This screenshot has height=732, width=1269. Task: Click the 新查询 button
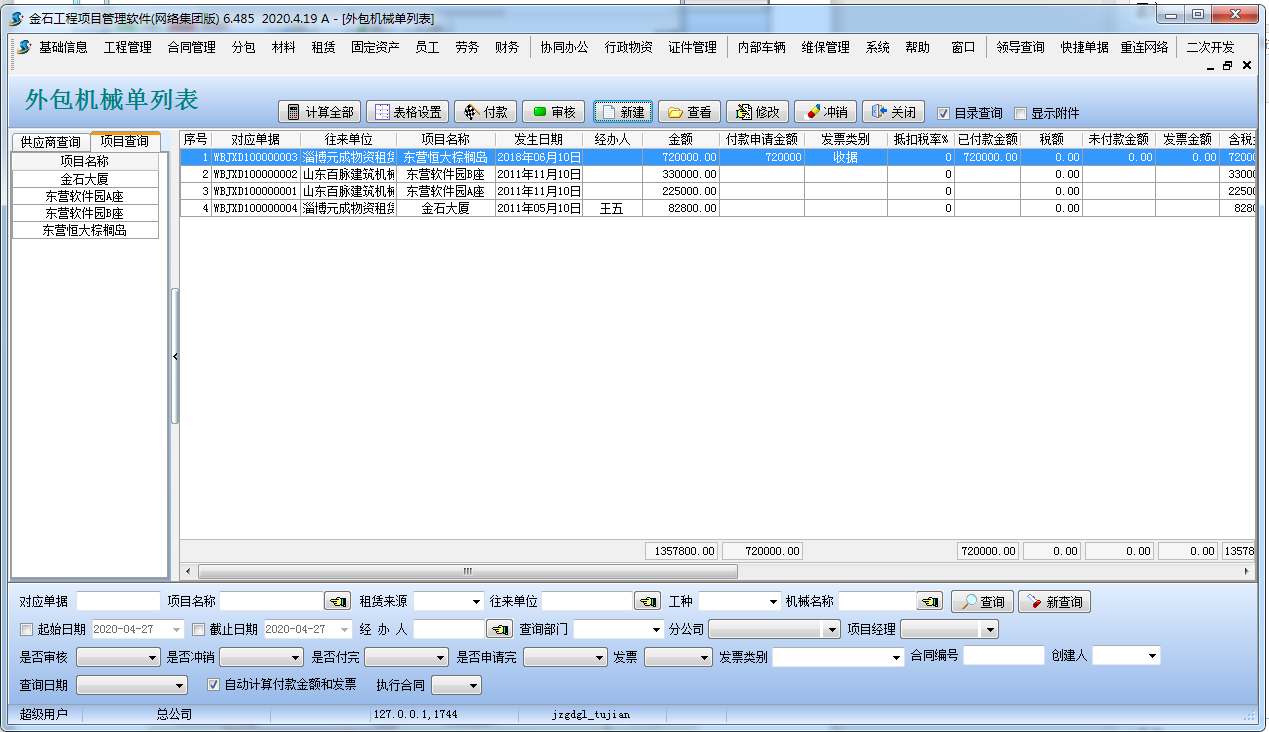[1054, 602]
